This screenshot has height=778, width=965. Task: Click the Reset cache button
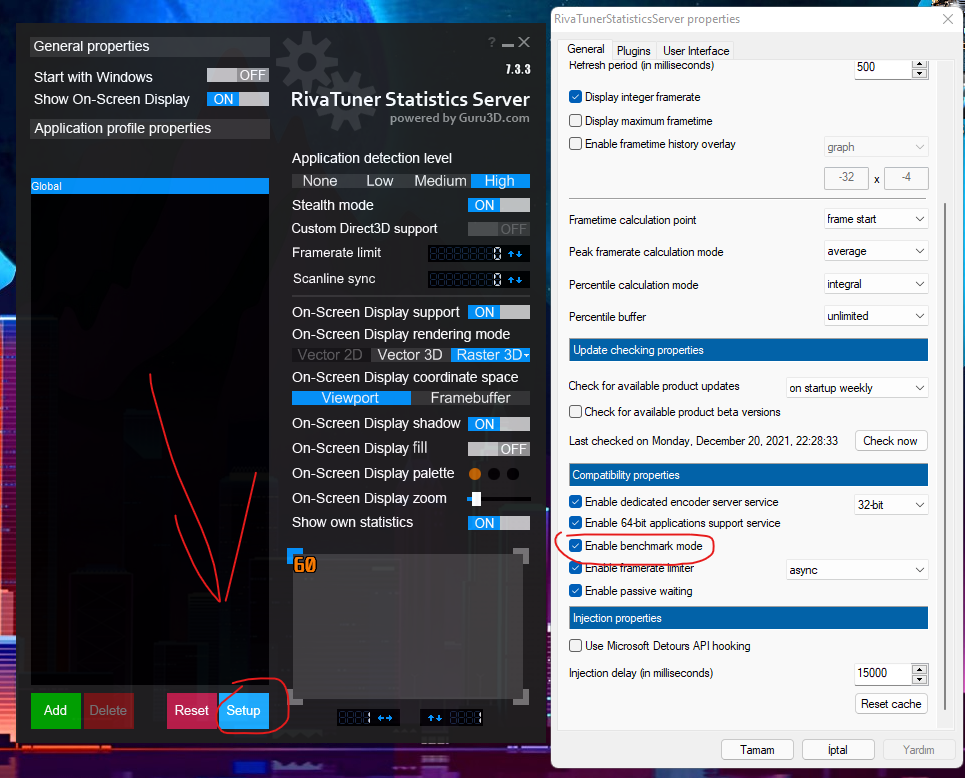(891, 704)
